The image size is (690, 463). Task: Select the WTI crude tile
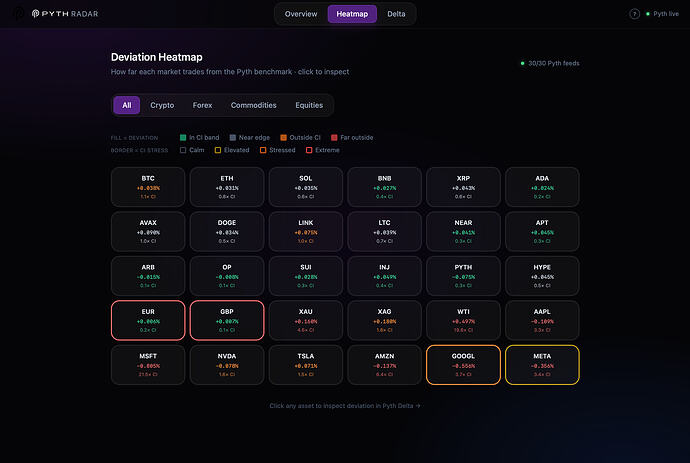[x=463, y=320]
